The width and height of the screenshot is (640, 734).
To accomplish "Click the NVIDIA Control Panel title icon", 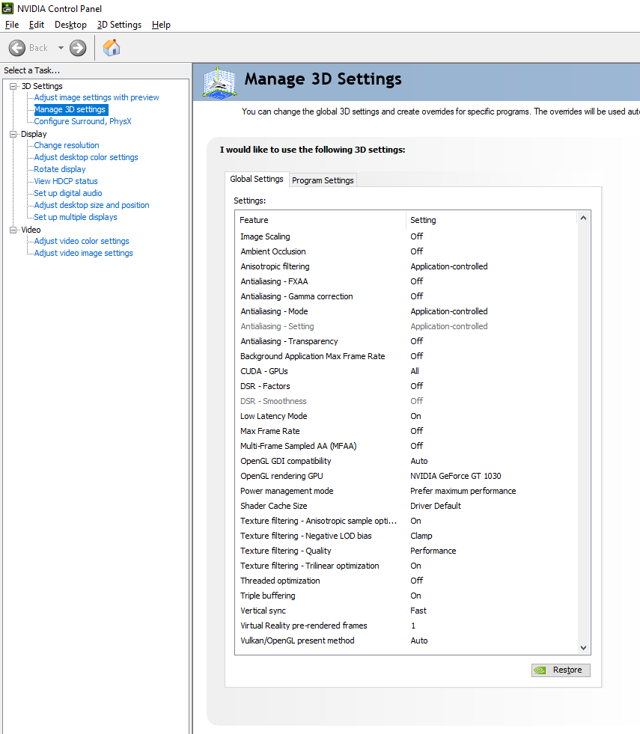I will click(7, 8).
